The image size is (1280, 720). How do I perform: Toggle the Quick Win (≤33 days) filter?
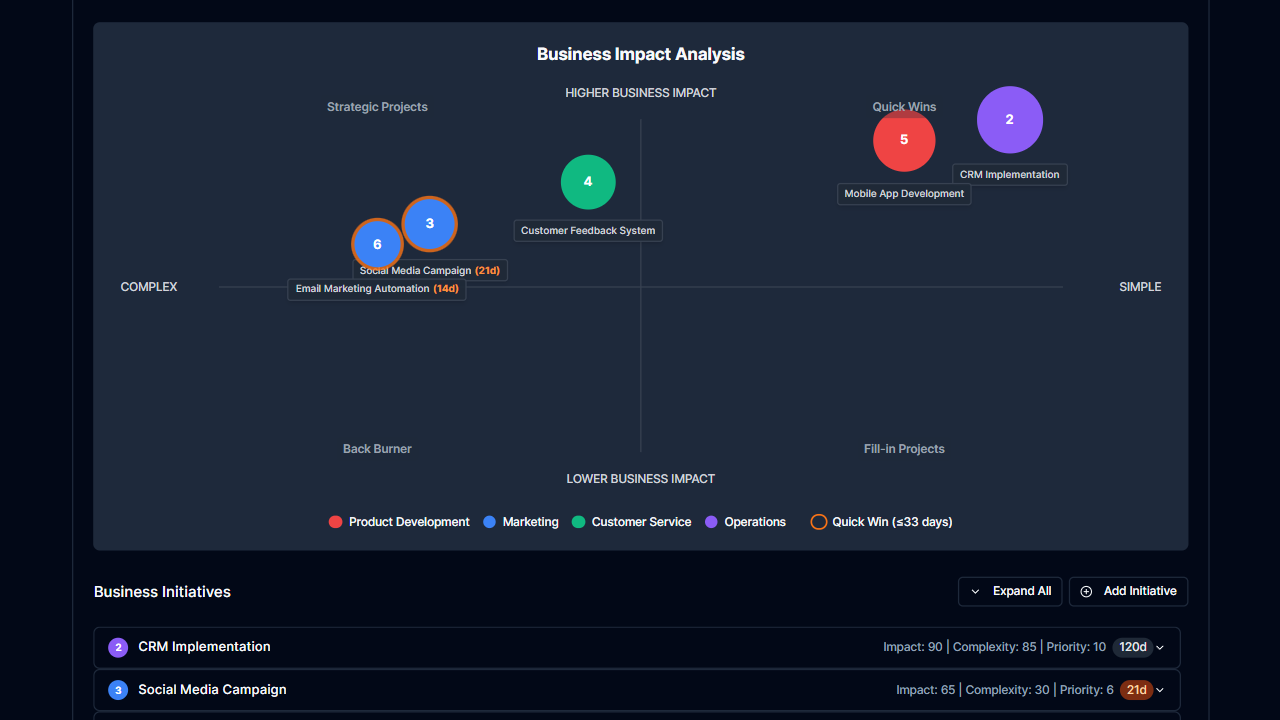tap(880, 521)
